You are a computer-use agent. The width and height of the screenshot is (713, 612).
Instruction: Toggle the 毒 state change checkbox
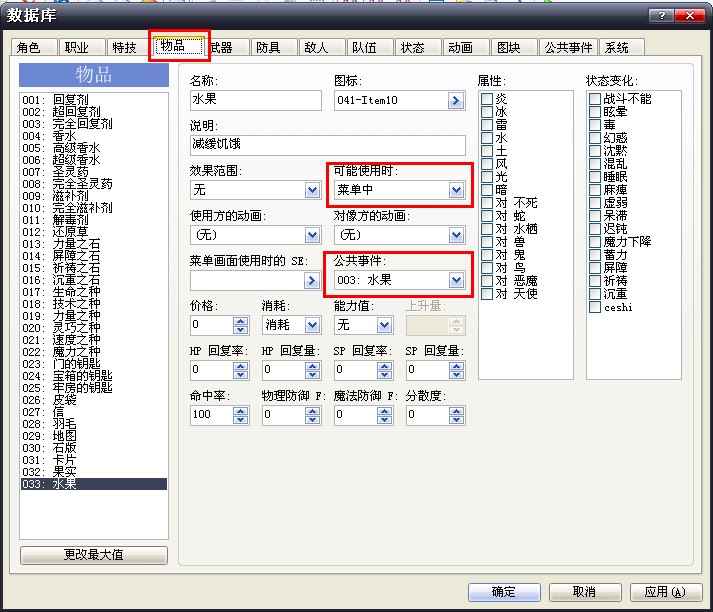coord(595,125)
